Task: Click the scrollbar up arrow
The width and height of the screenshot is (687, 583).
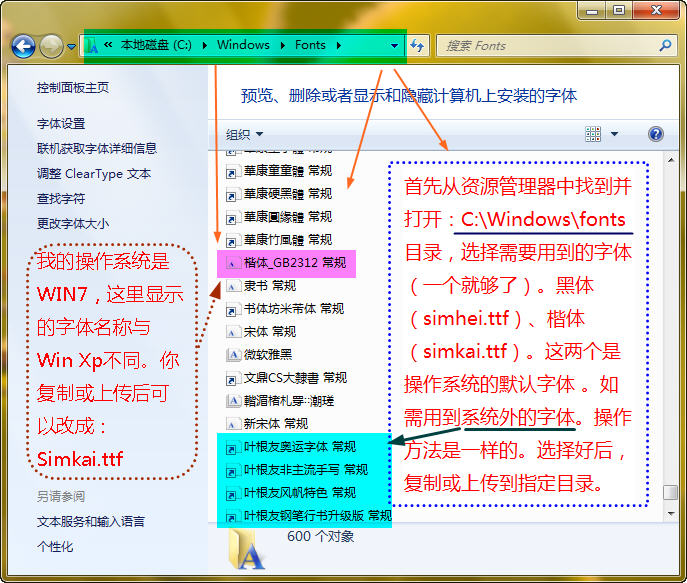Action: (x=671, y=160)
